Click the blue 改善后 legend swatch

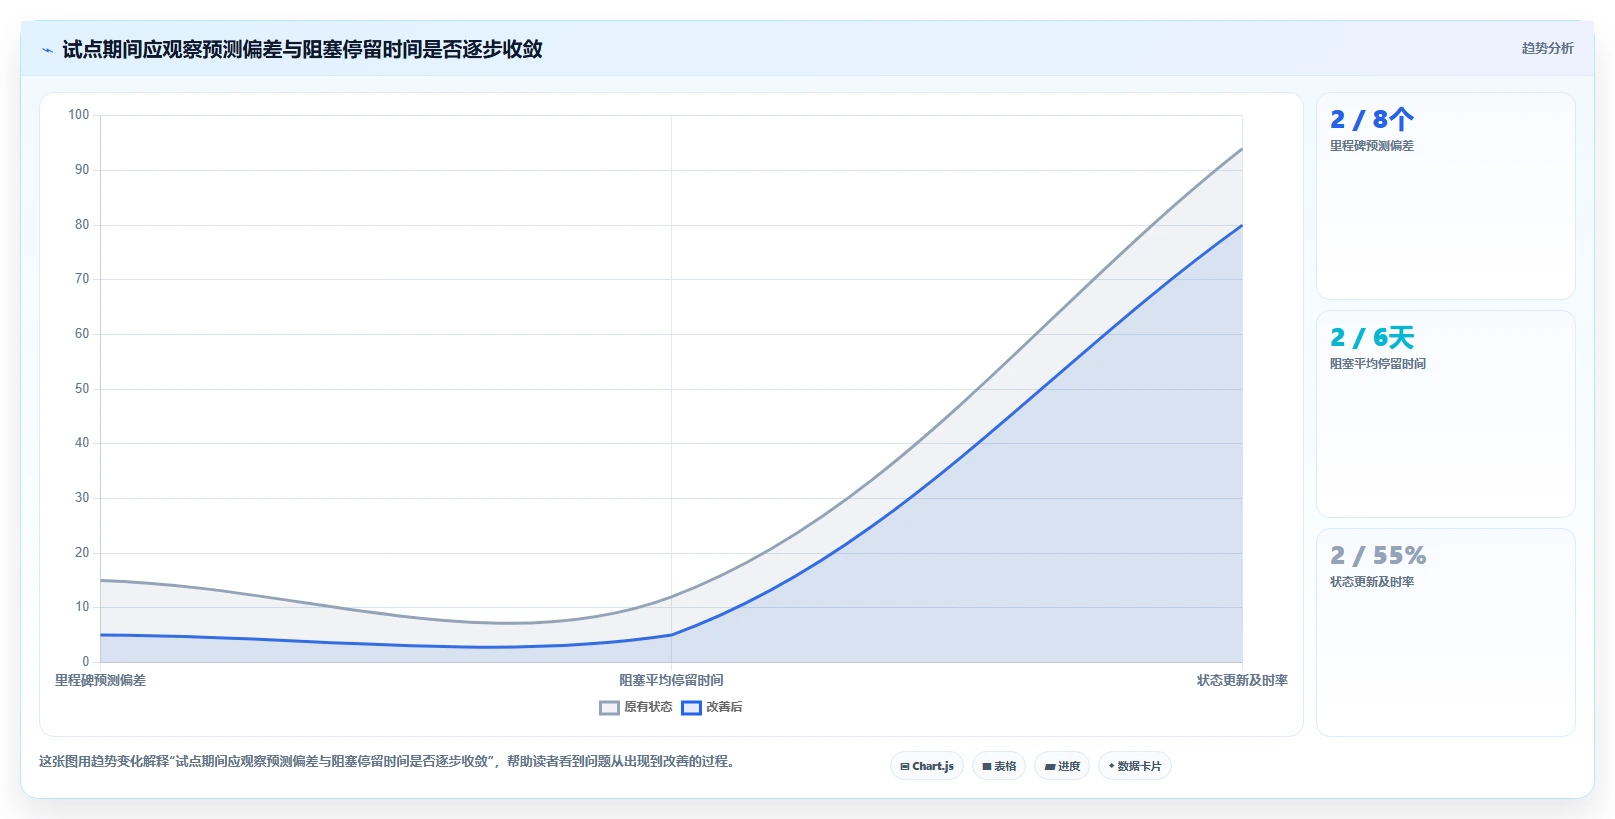point(691,708)
